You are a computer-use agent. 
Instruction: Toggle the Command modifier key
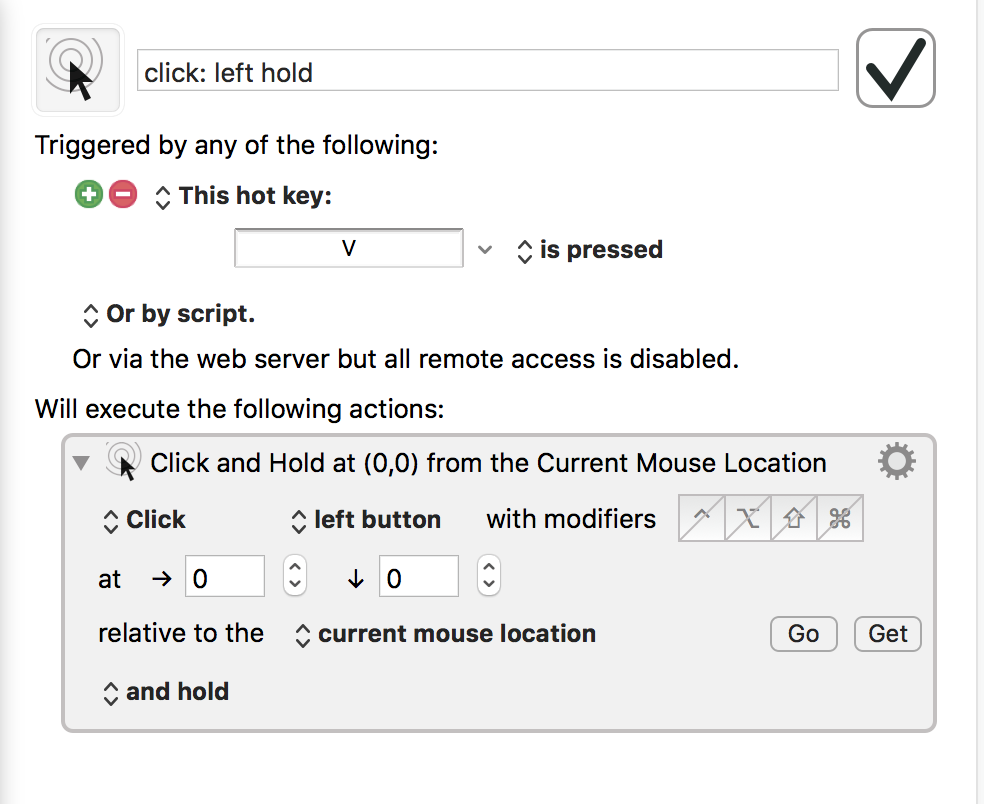coord(840,520)
